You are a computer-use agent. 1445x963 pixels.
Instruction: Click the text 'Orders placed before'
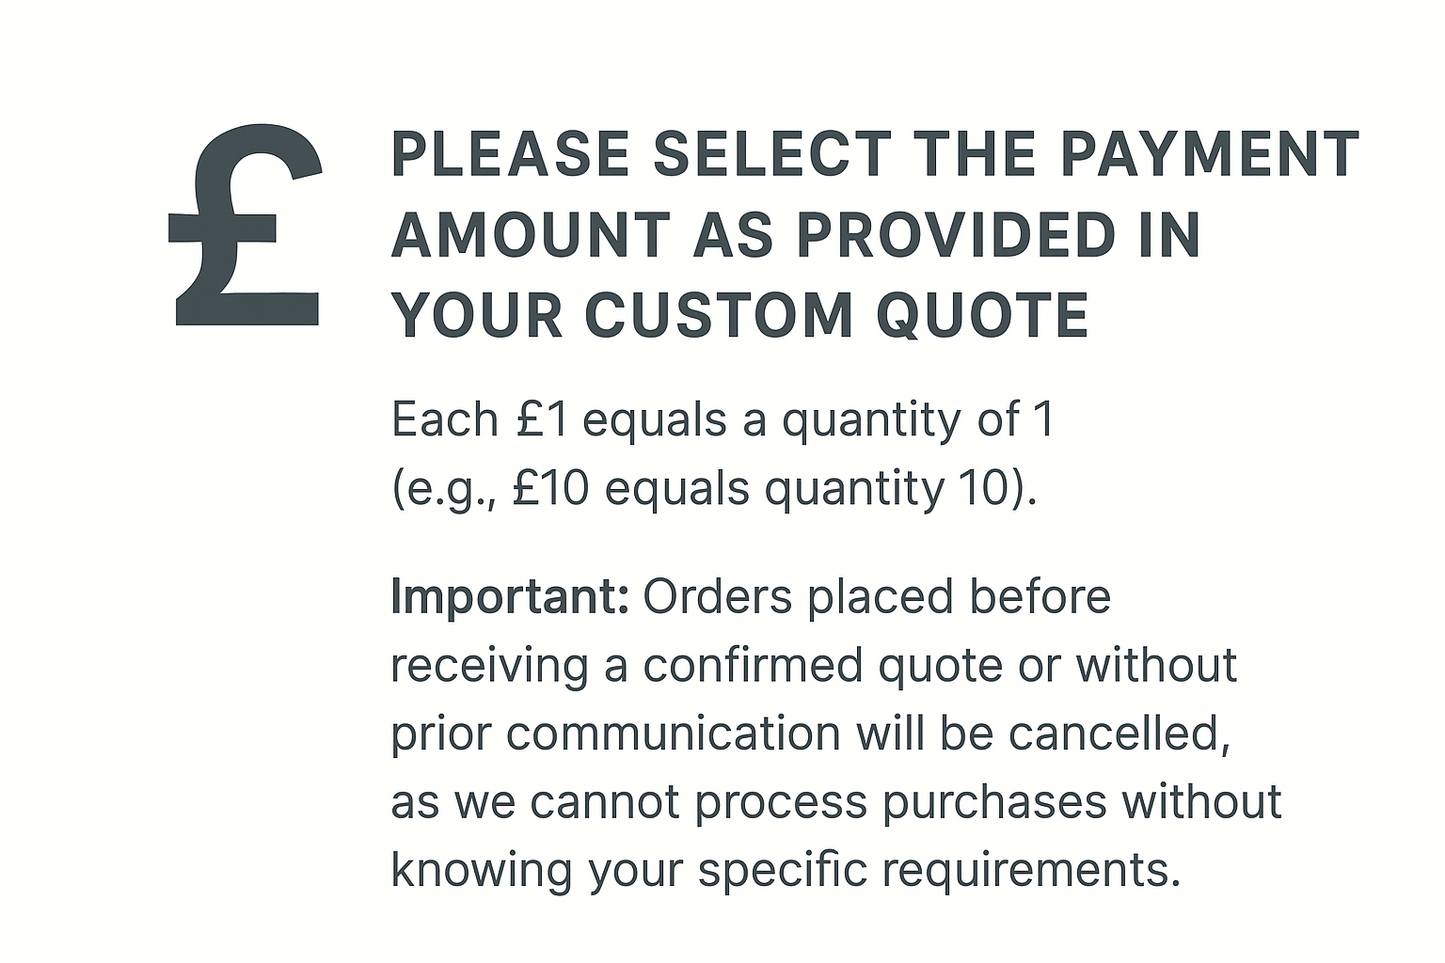pos(877,597)
